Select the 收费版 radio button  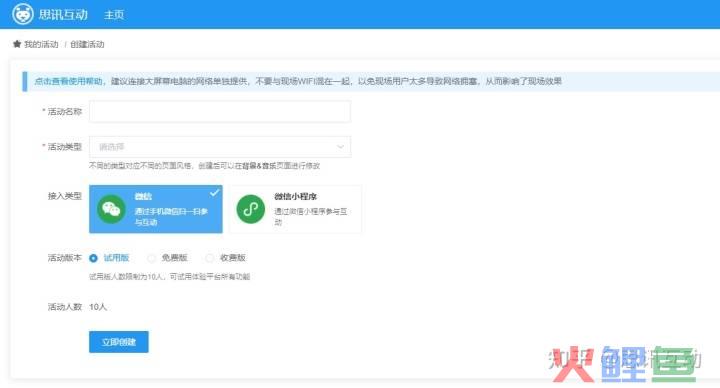[210, 258]
